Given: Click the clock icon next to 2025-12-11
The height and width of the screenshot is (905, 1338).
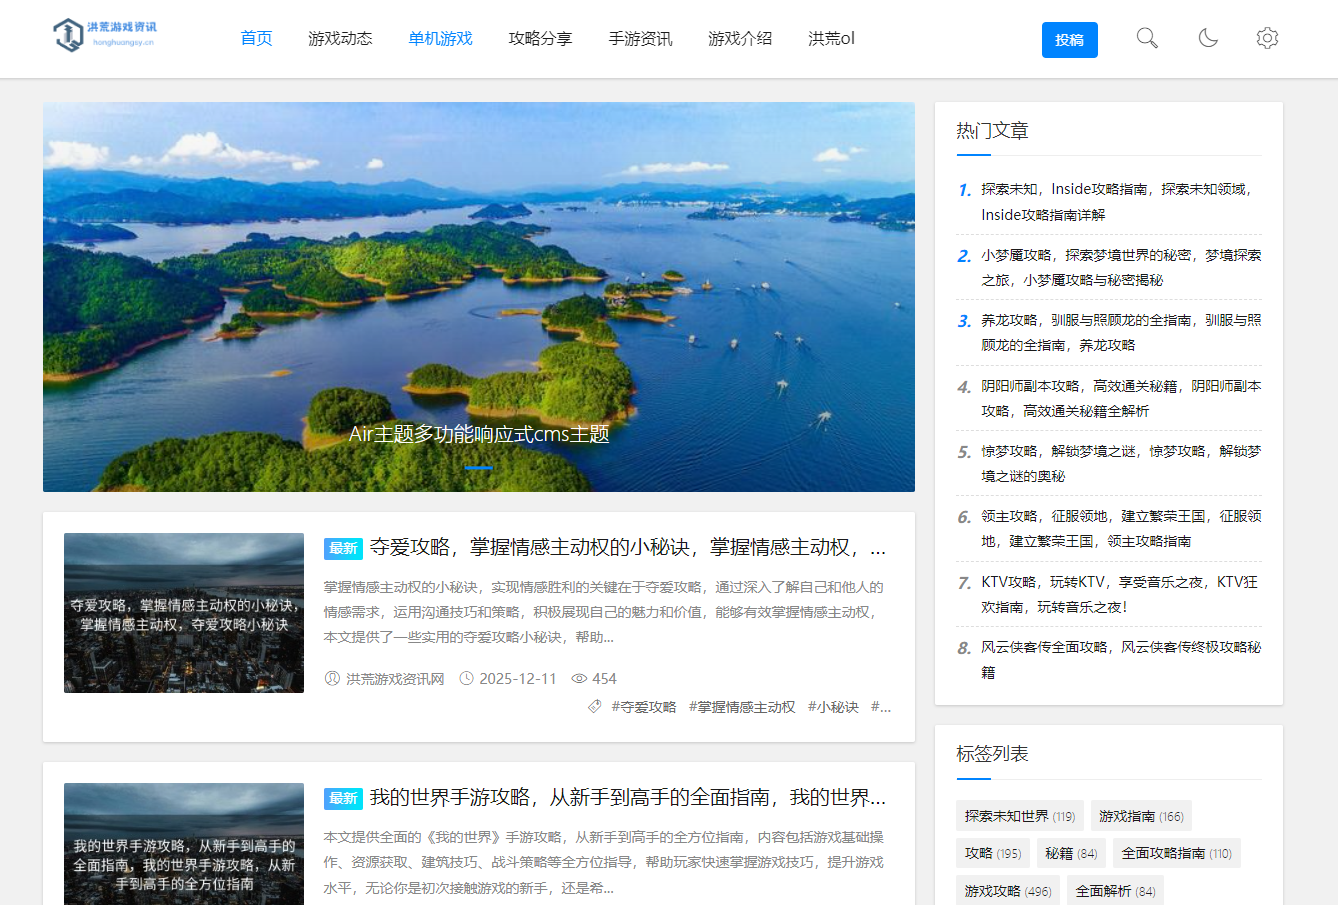Looking at the screenshot, I should click(x=467, y=678).
